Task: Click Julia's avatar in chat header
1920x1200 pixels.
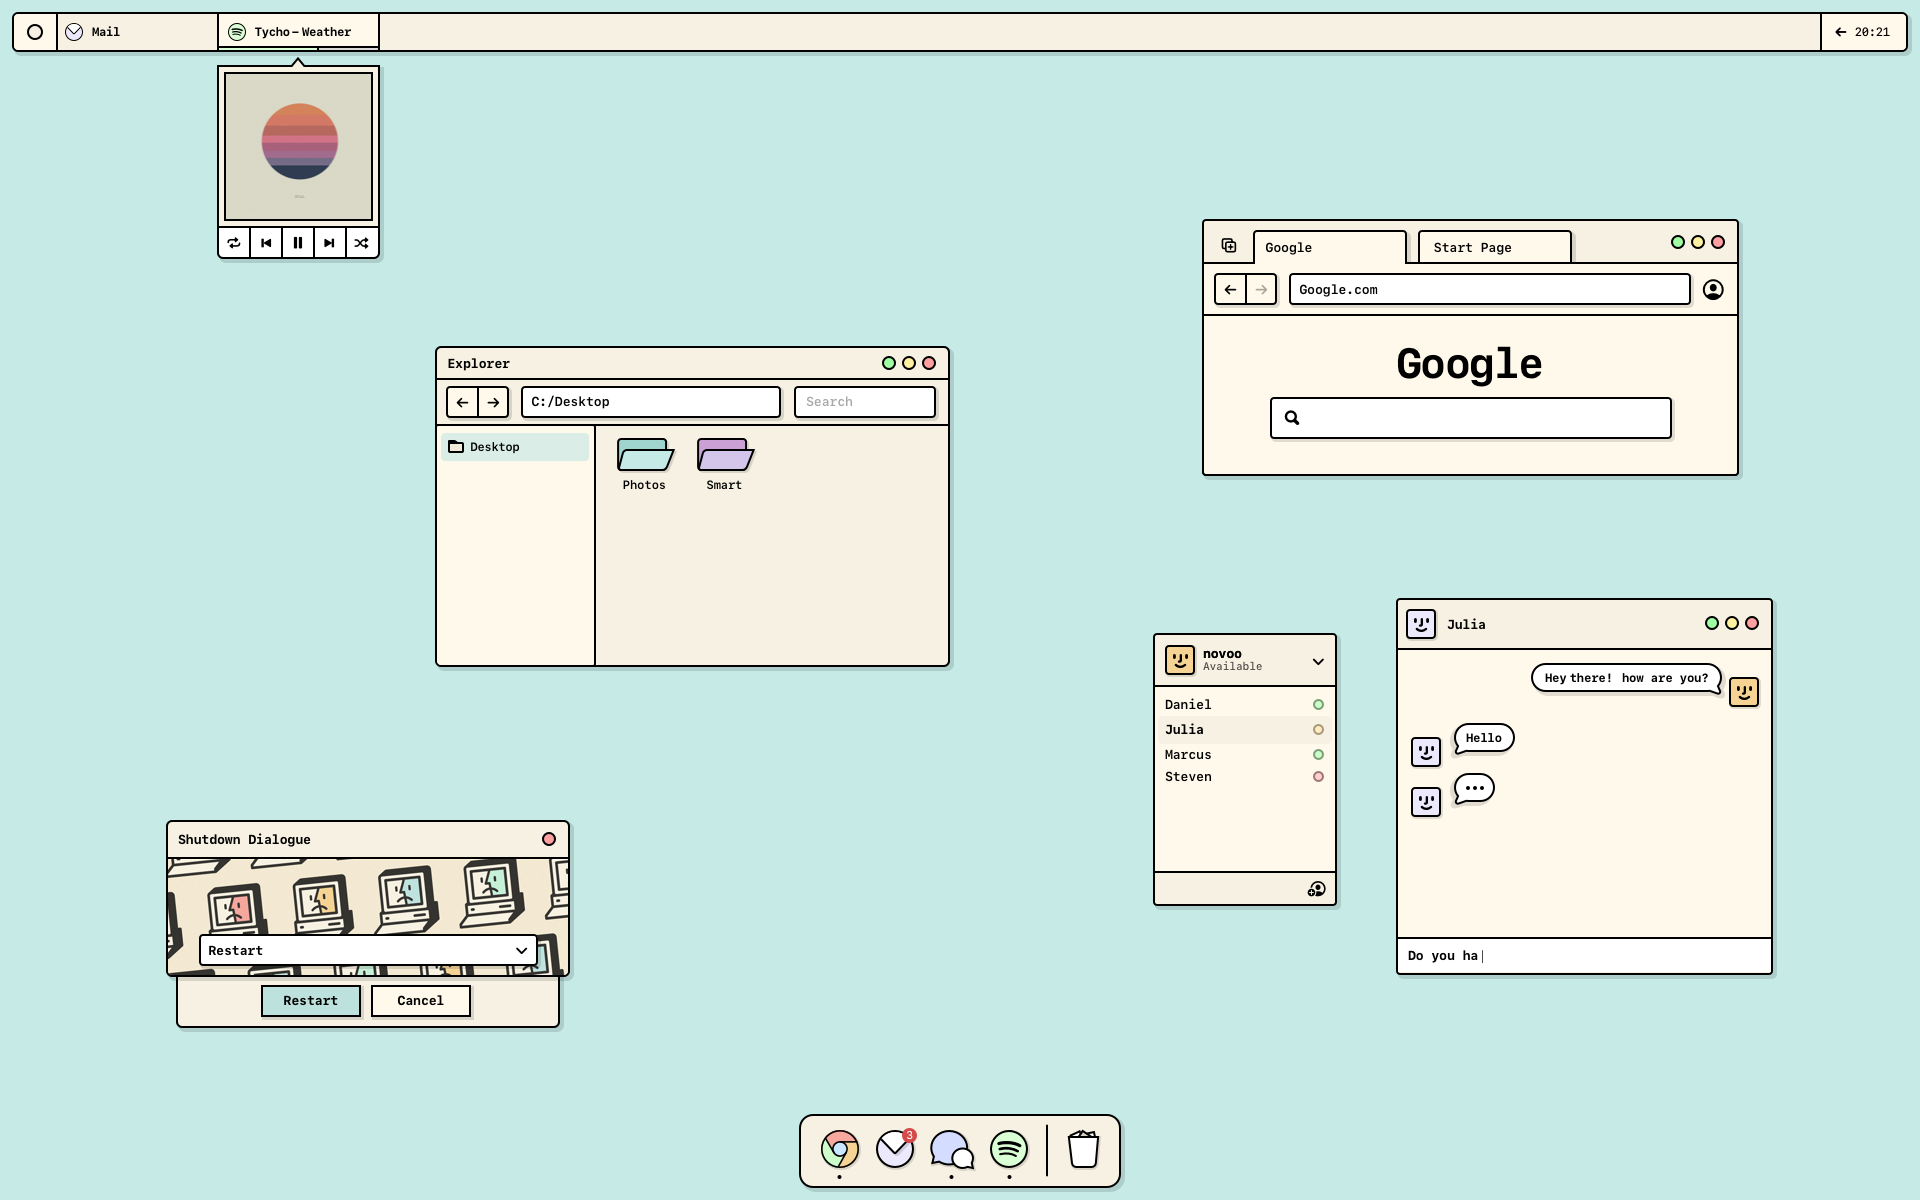Action: 1421,624
